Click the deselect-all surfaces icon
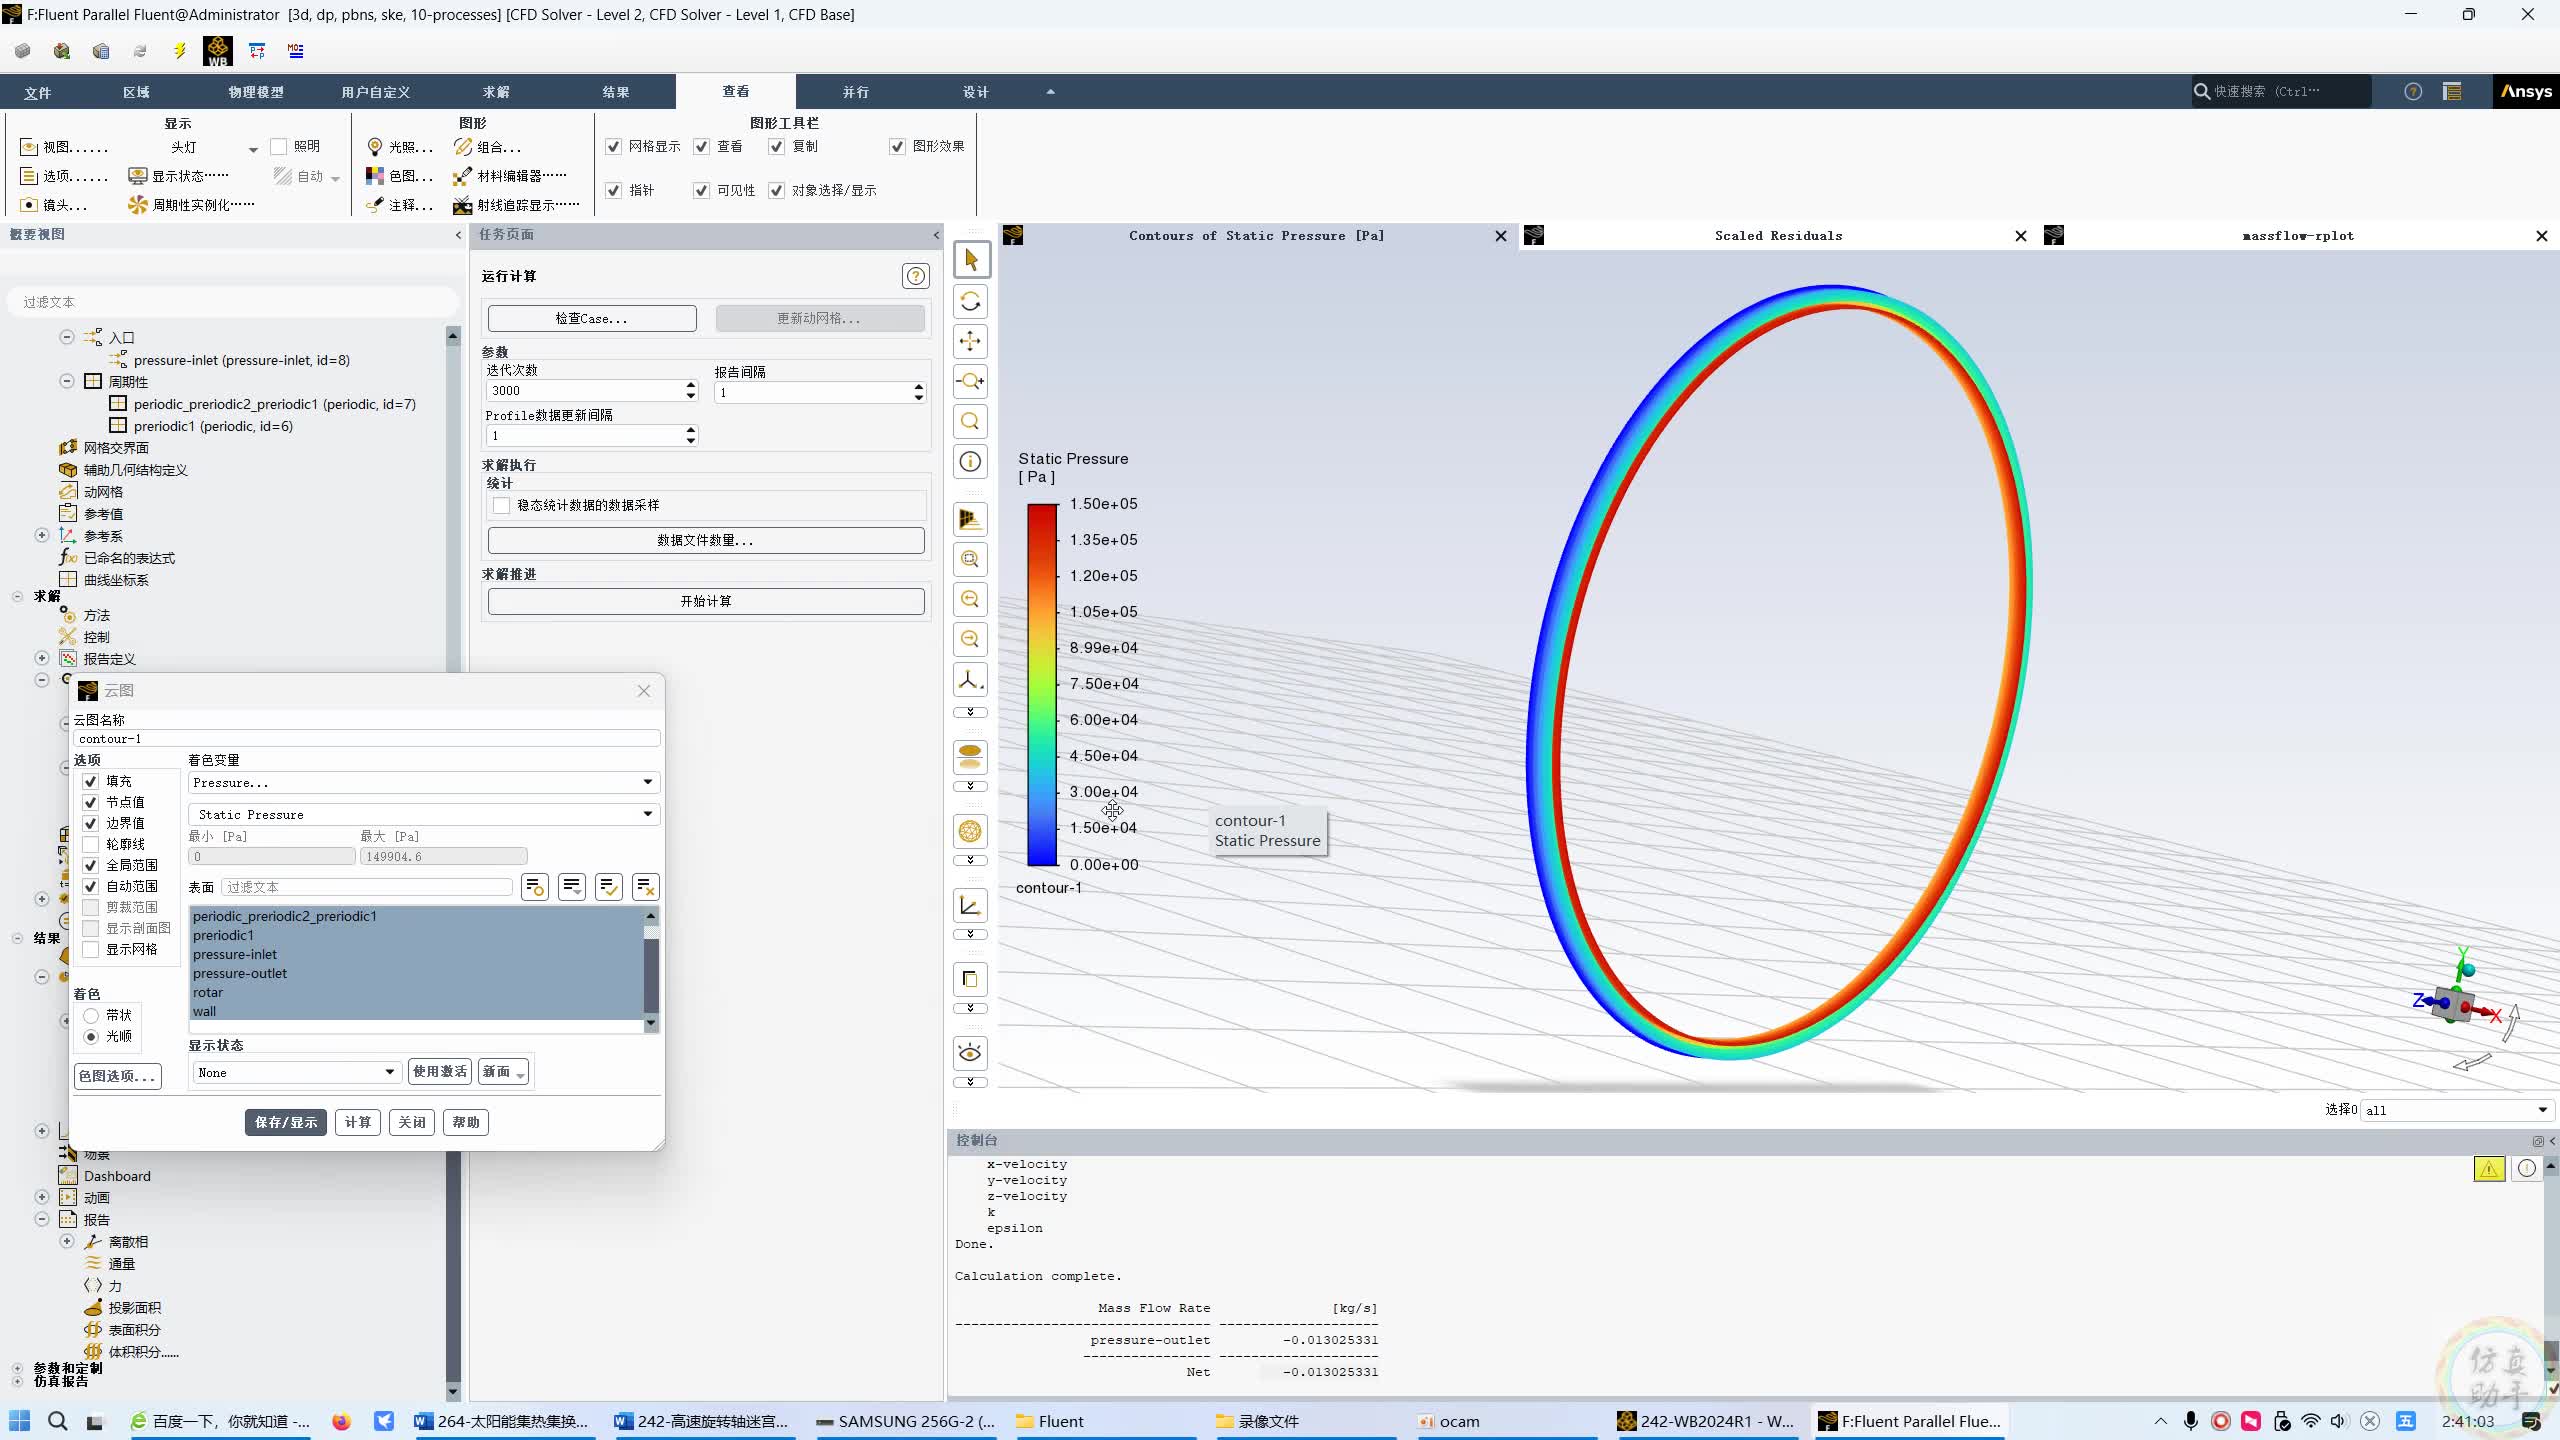 (645, 887)
